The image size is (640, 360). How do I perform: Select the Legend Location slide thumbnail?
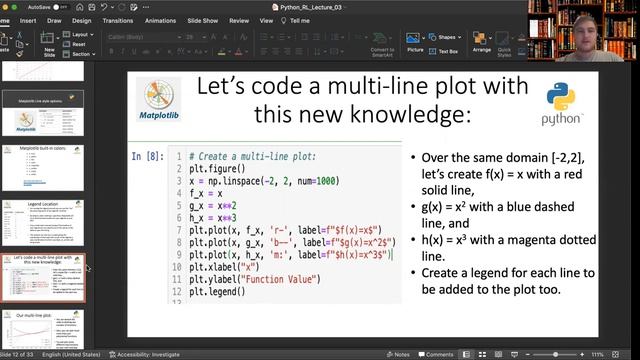(x=43, y=223)
